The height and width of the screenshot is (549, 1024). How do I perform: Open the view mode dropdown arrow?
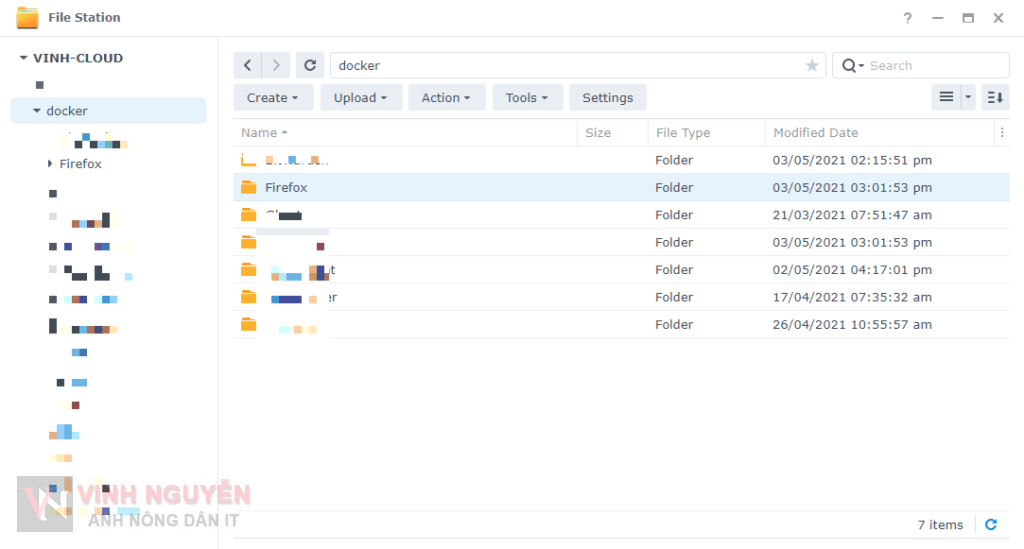point(968,97)
